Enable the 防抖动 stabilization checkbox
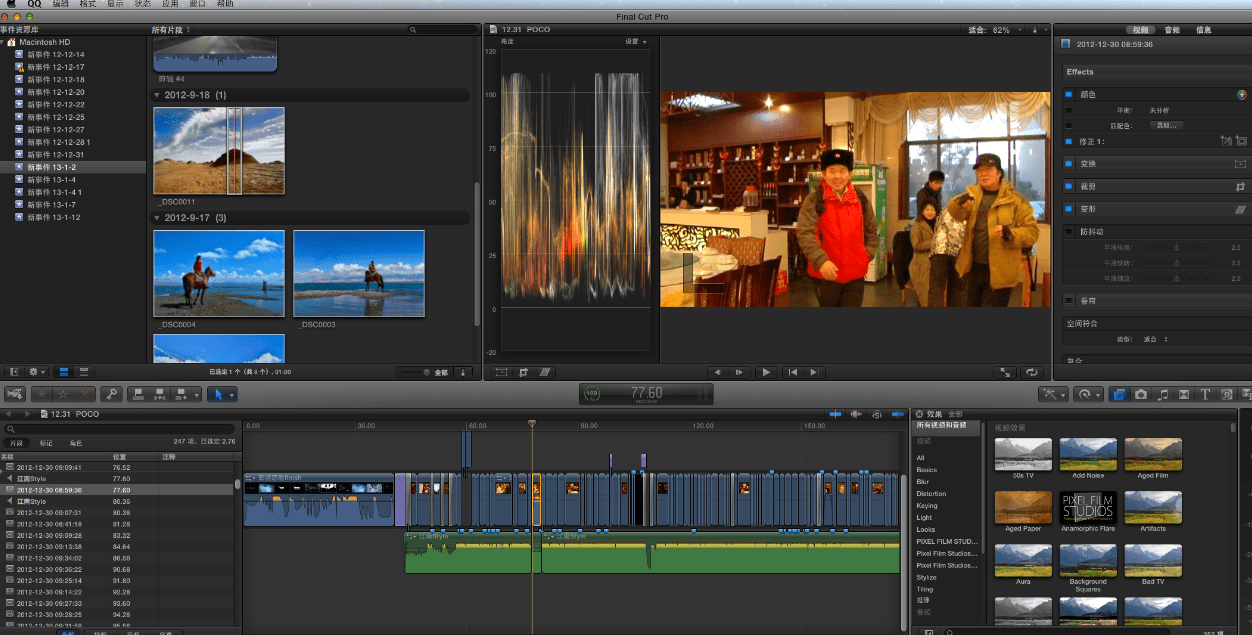The image size is (1252, 635). [x=1069, y=231]
